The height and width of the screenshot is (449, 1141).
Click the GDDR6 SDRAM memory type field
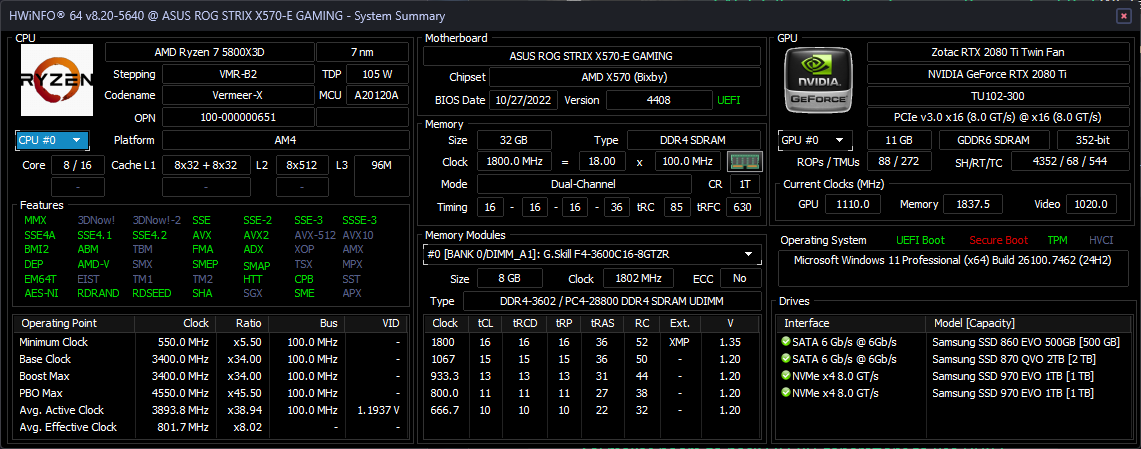pos(994,140)
